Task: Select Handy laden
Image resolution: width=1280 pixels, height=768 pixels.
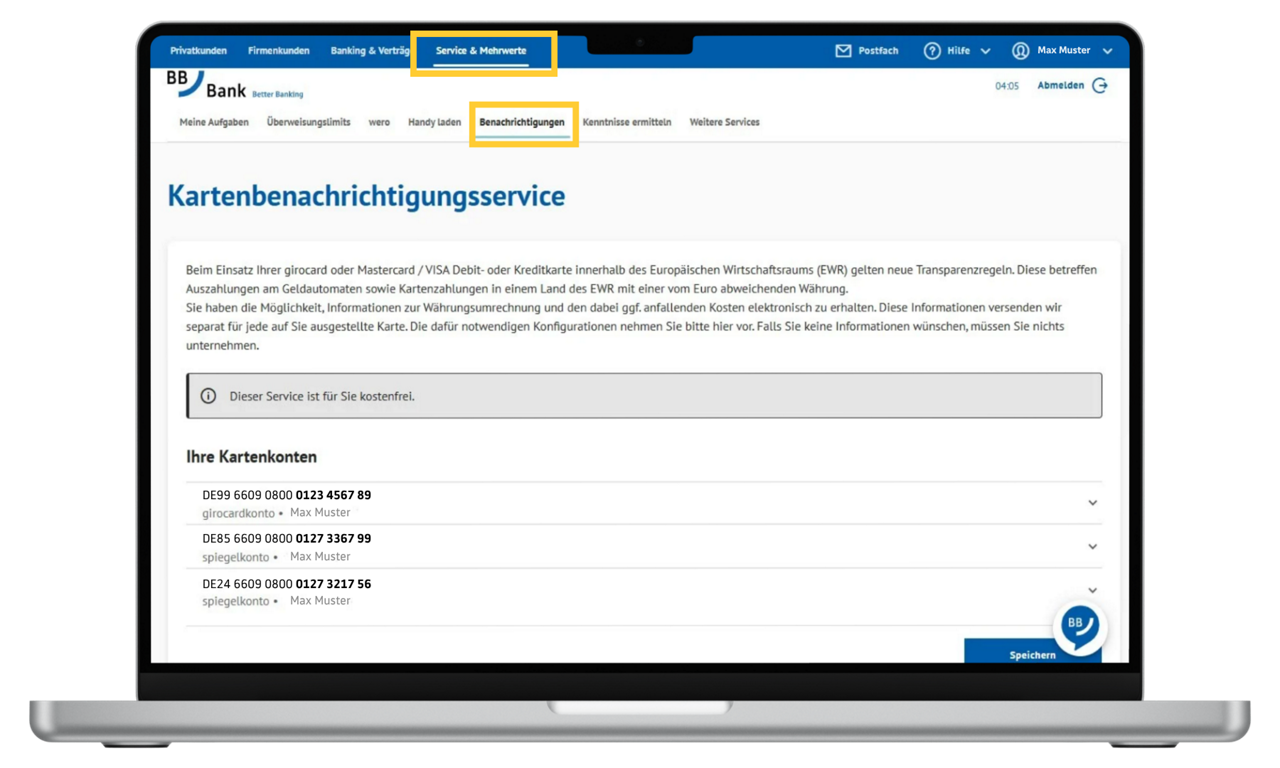Action: click(434, 122)
